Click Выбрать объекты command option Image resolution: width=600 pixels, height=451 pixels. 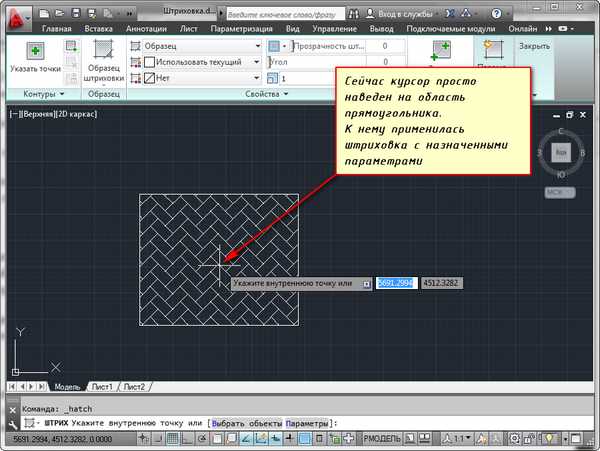pyautogui.click(x=246, y=423)
